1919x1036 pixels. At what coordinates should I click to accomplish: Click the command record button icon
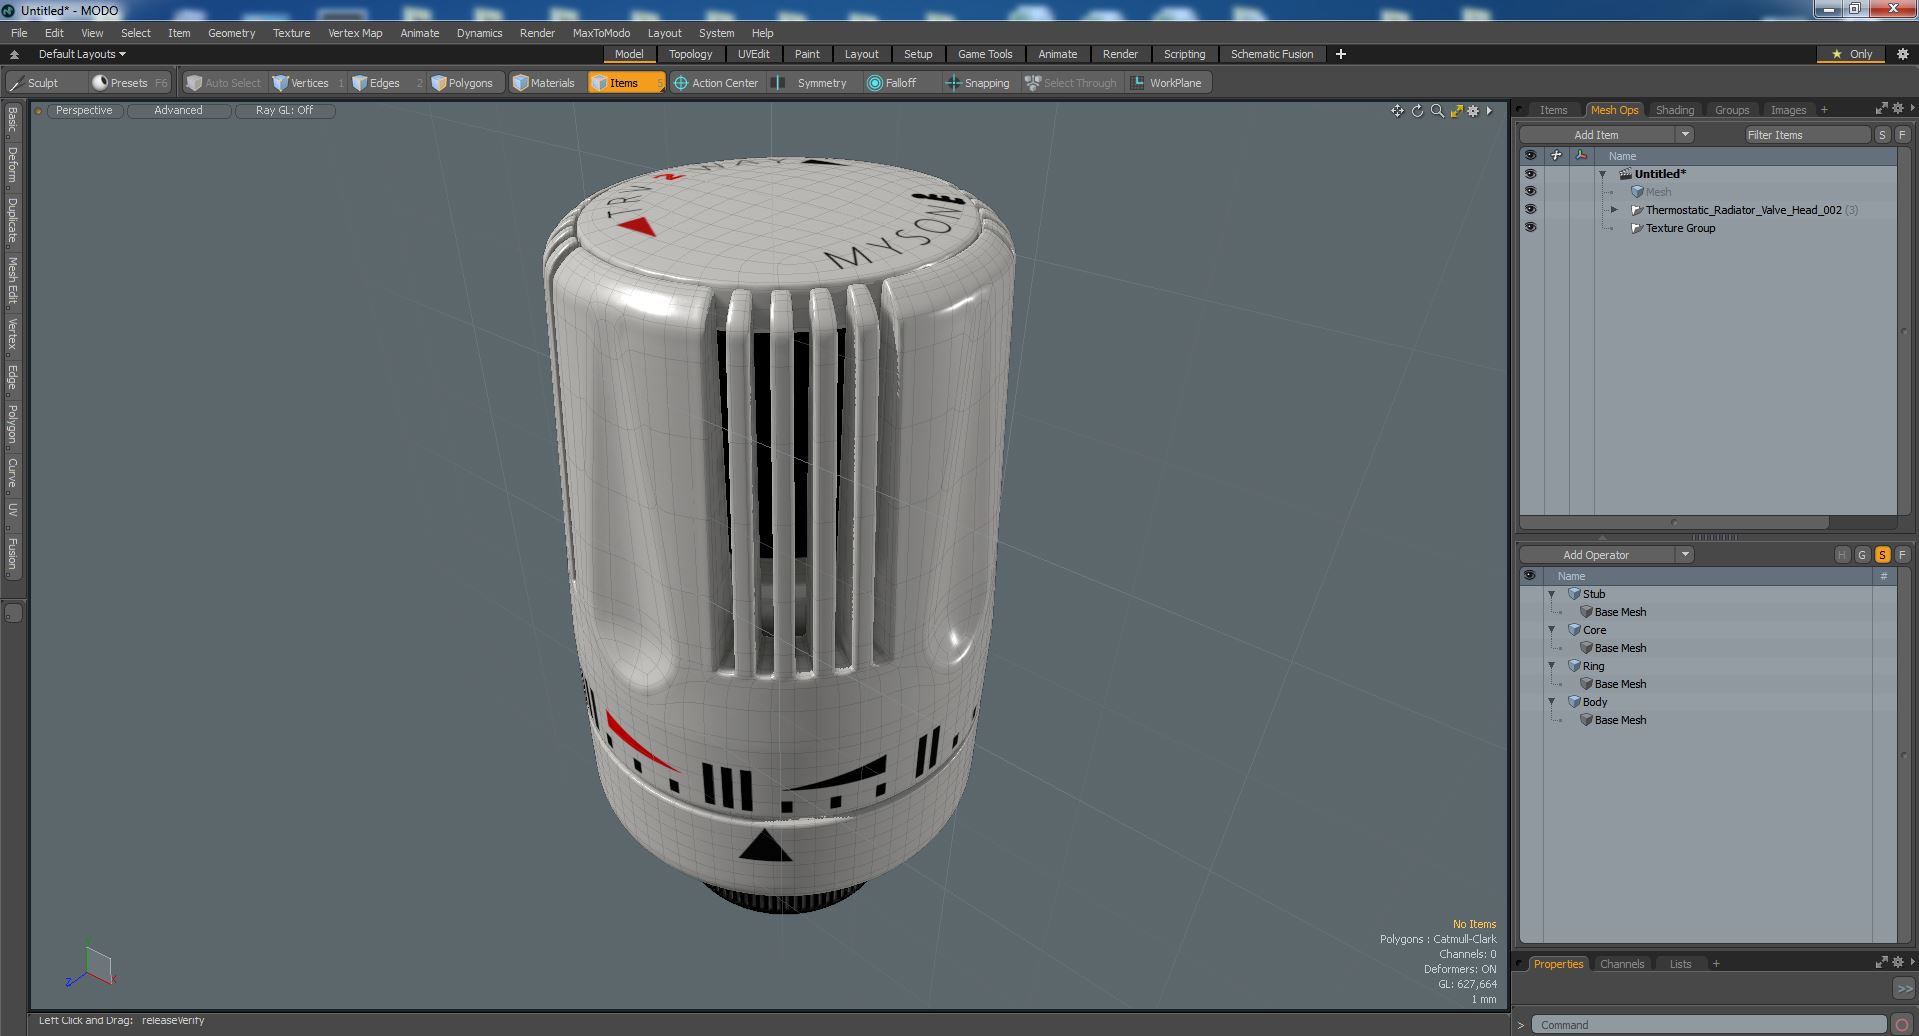tap(1901, 1025)
